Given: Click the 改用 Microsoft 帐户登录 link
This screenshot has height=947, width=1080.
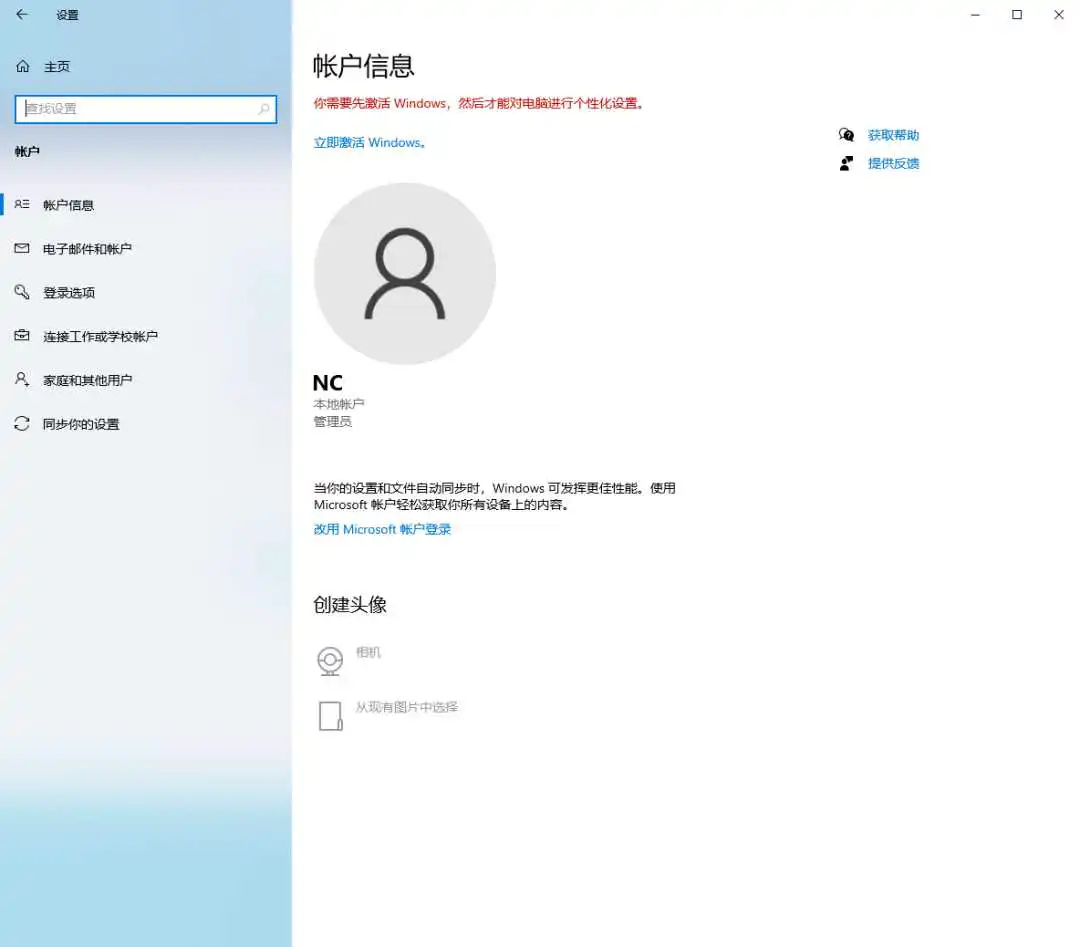Looking at the screenshot, I should click(x=382, y=529).
